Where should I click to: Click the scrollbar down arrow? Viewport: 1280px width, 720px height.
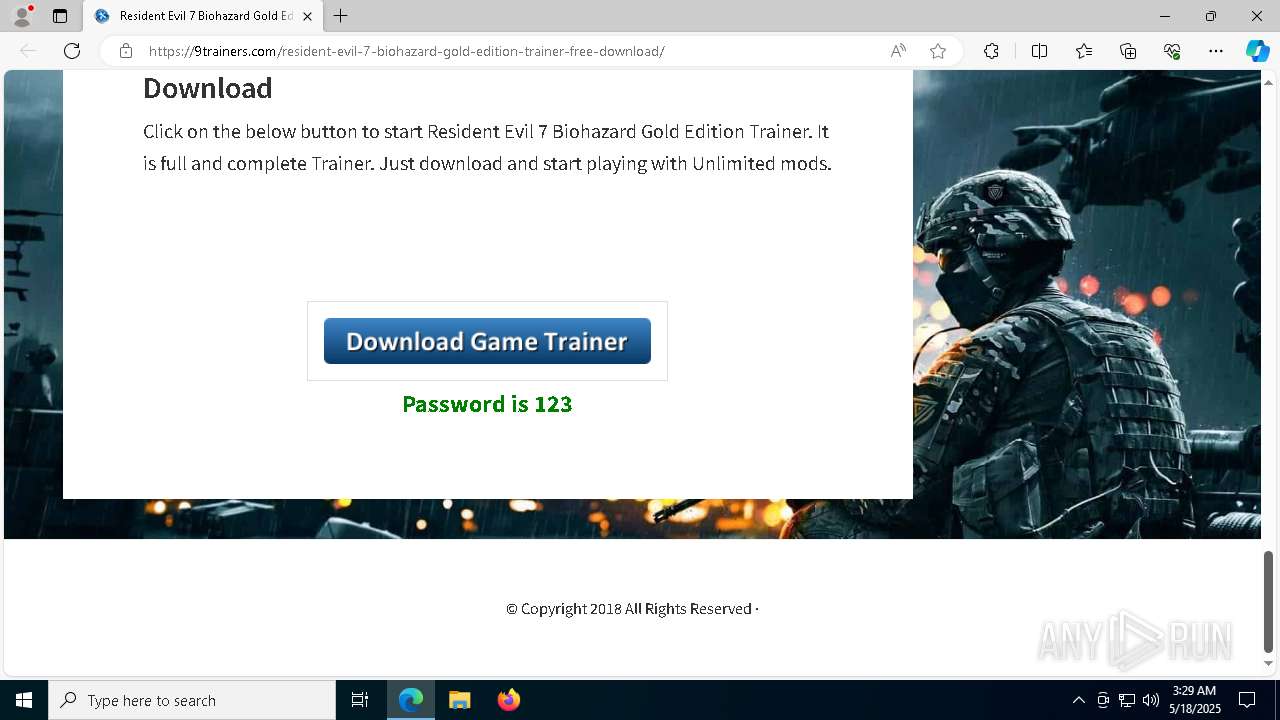coord(1269,663)
